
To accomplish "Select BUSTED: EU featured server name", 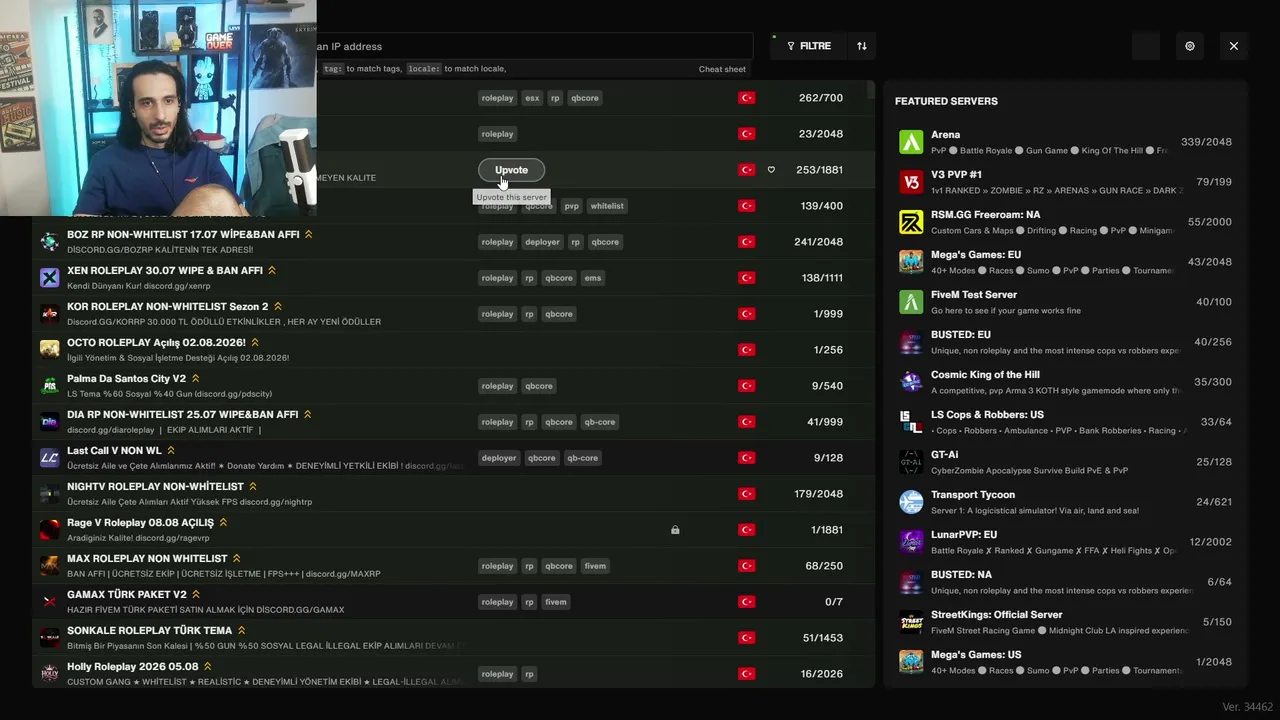I will pyautogui.click(x=961, y=335).
